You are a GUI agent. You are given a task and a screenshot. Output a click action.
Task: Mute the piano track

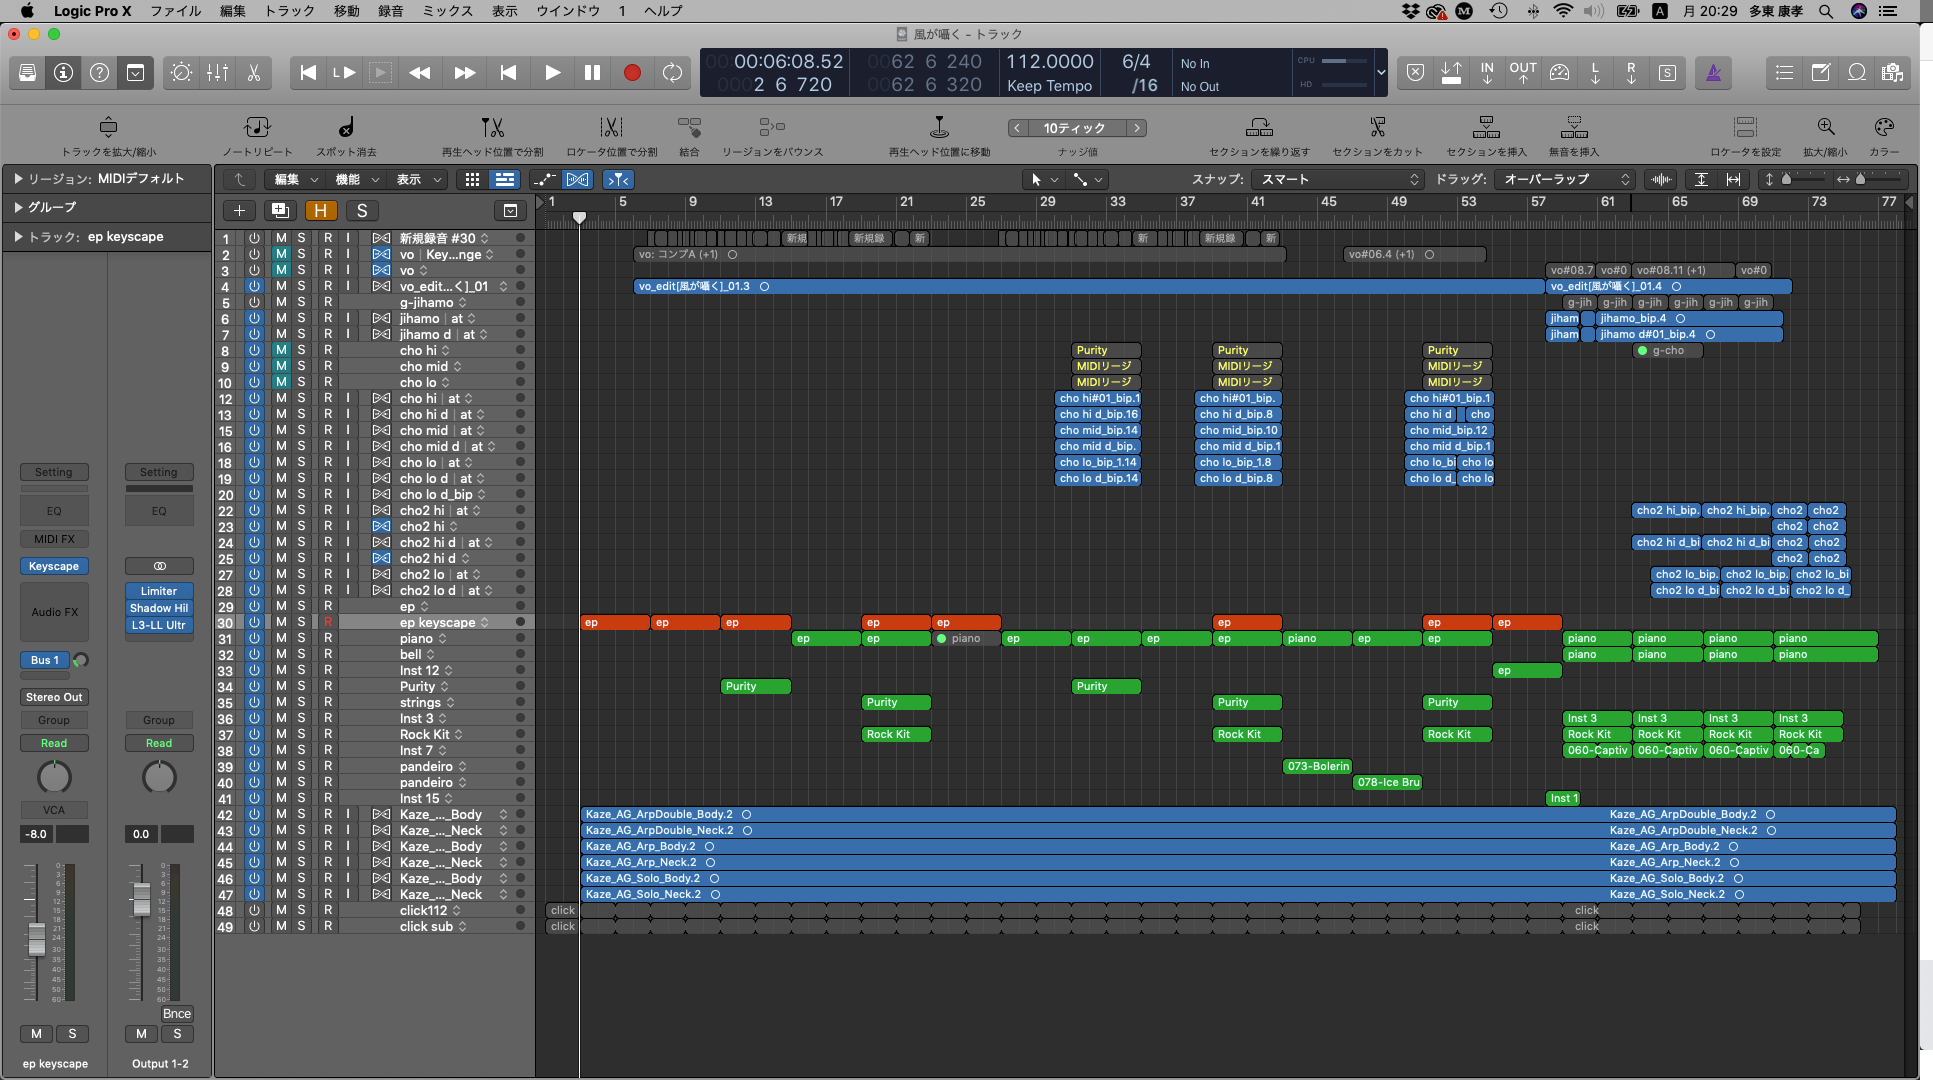click(x=281, y=639)
